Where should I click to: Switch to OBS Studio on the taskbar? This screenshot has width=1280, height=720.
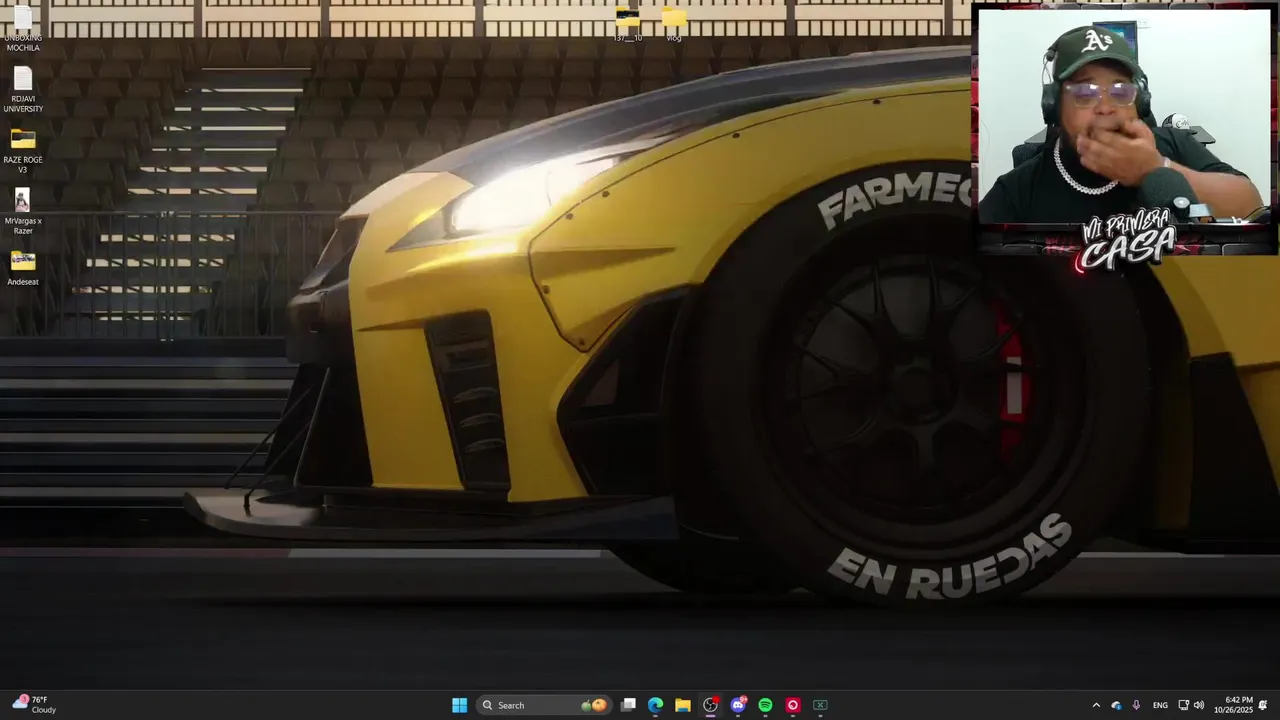click(710, 705)
